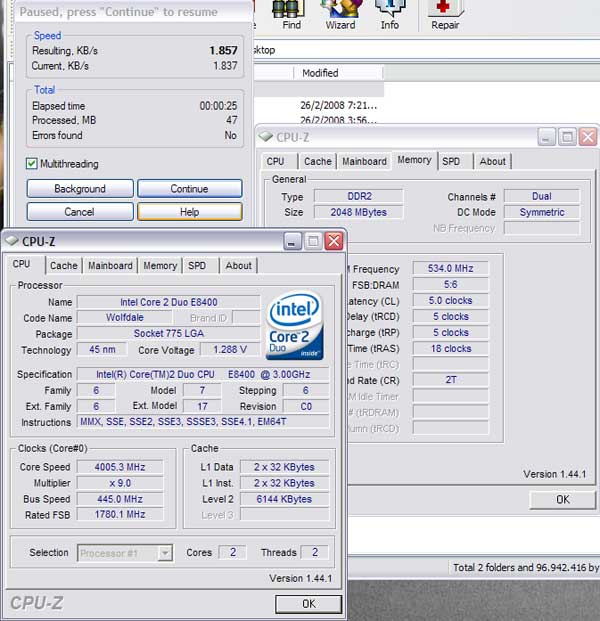Switch to CPU tab in back CPU-Z window
Image resolution: width=600 pixels, height=621 pixels.
pos(275,162)
